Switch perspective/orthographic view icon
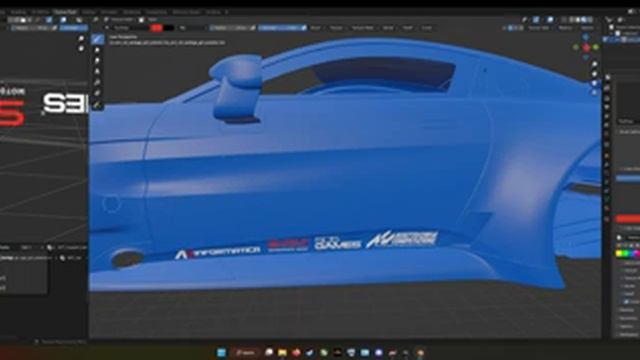The width and height of the screenshot is (640, 360). [x=594, y=93]
